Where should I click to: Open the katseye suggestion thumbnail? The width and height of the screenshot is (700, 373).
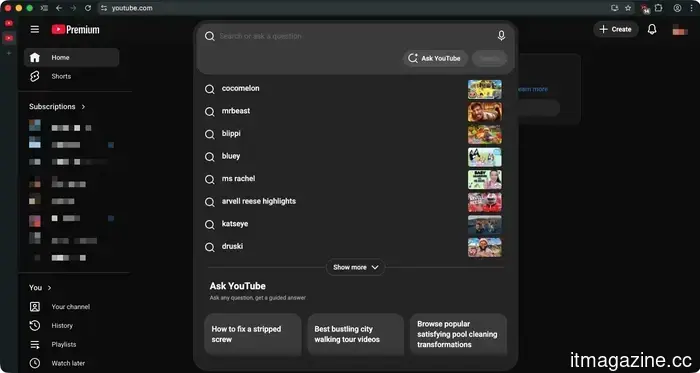coord(485,225)
